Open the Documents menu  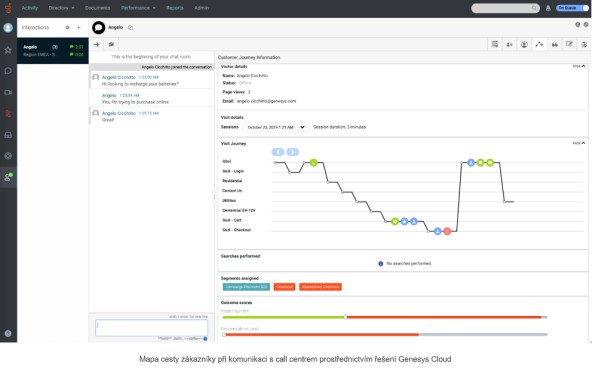pos(97,8)
